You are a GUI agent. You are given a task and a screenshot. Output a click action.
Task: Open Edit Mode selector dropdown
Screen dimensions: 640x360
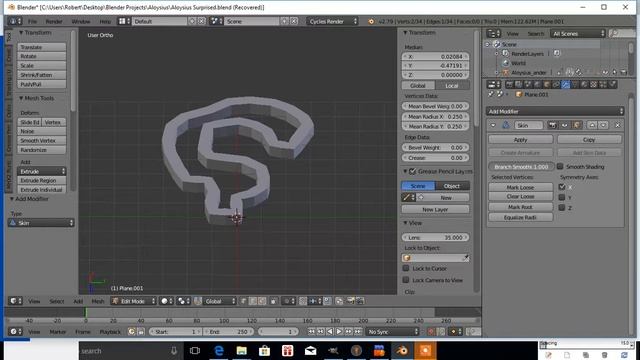click(x=134, y=301)
